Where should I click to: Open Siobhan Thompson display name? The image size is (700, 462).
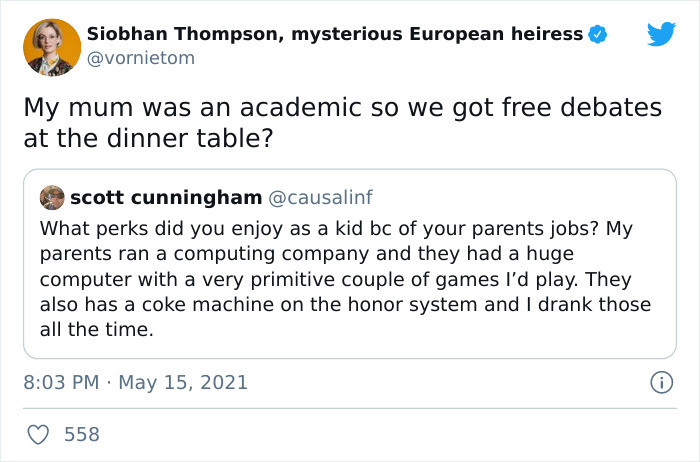tap(335, 34)
